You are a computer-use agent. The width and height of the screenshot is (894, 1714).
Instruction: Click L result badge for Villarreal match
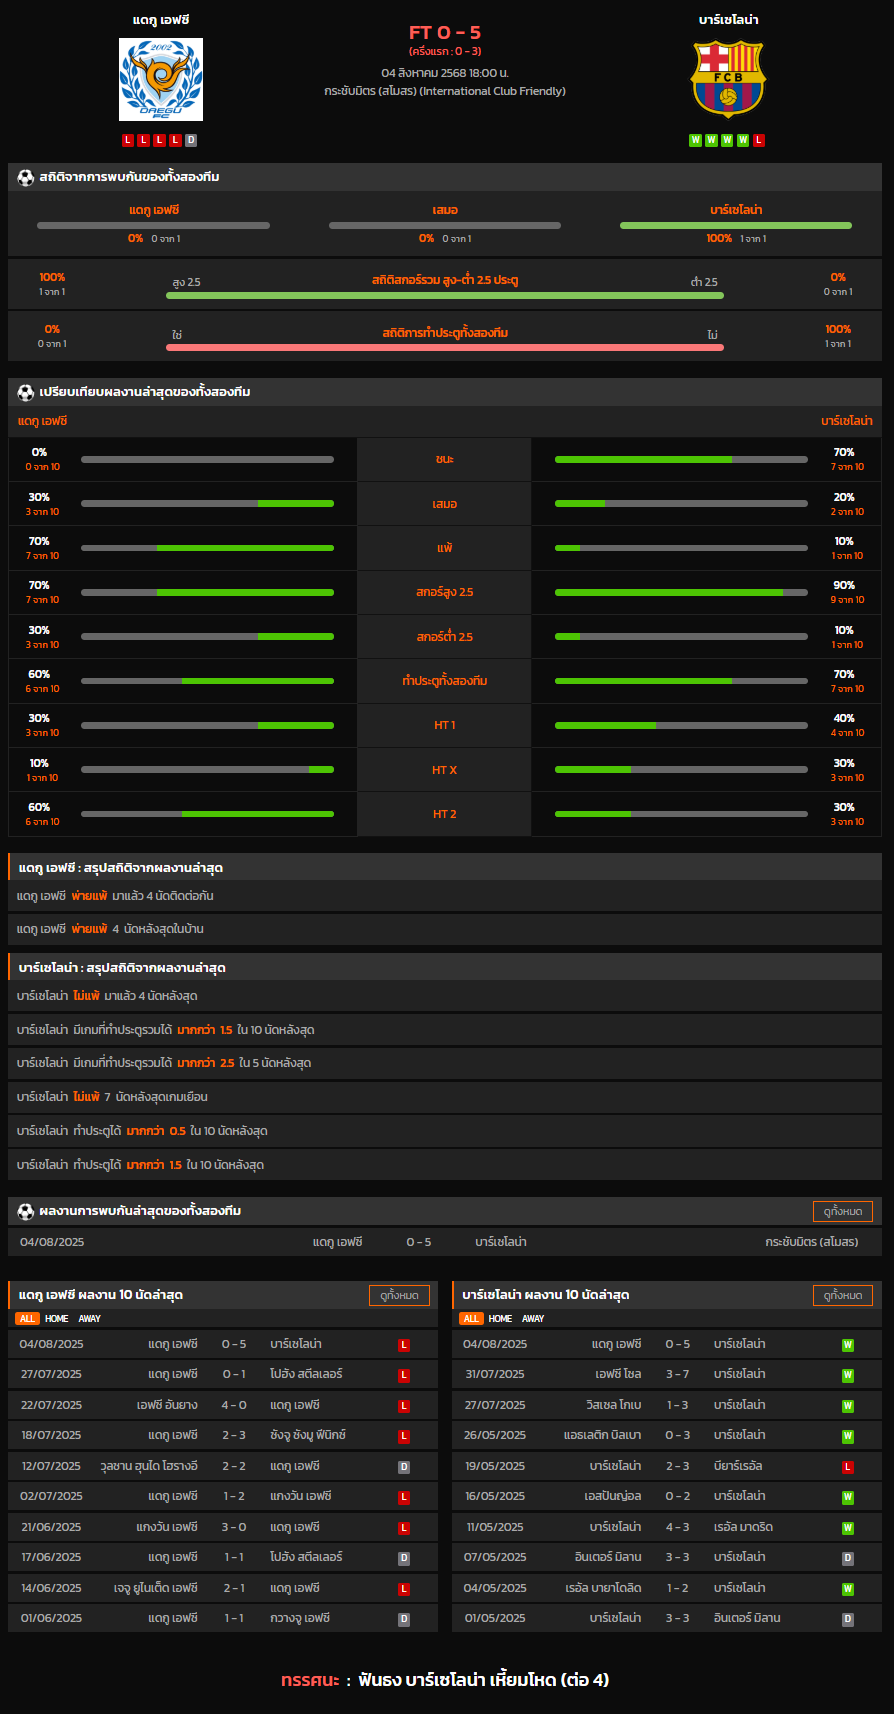[848, 1467]
